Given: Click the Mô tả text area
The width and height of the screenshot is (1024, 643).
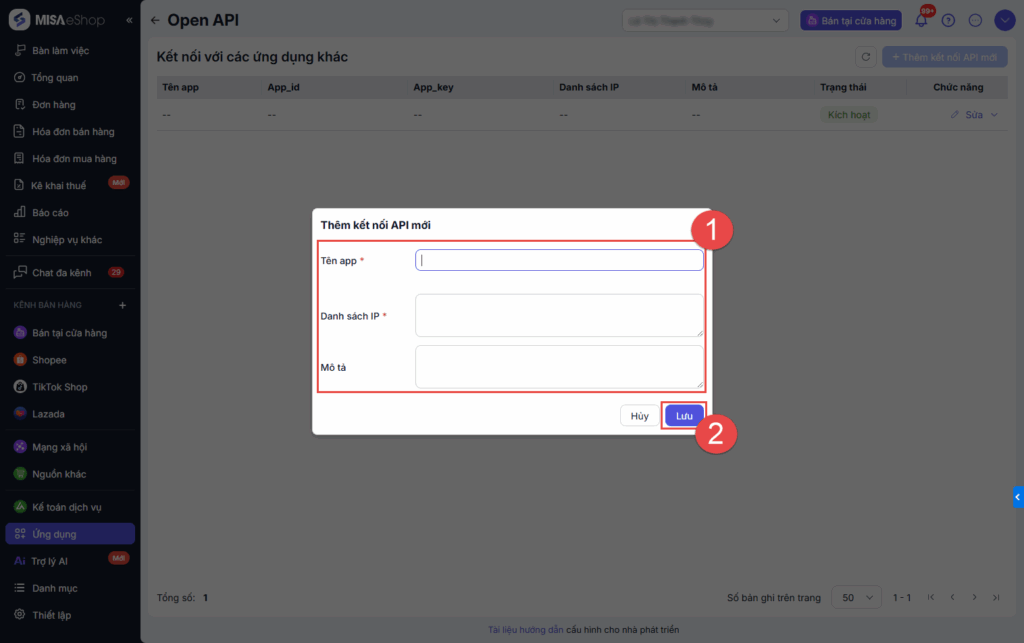Looking at the screenshot, I should point(559,367).
